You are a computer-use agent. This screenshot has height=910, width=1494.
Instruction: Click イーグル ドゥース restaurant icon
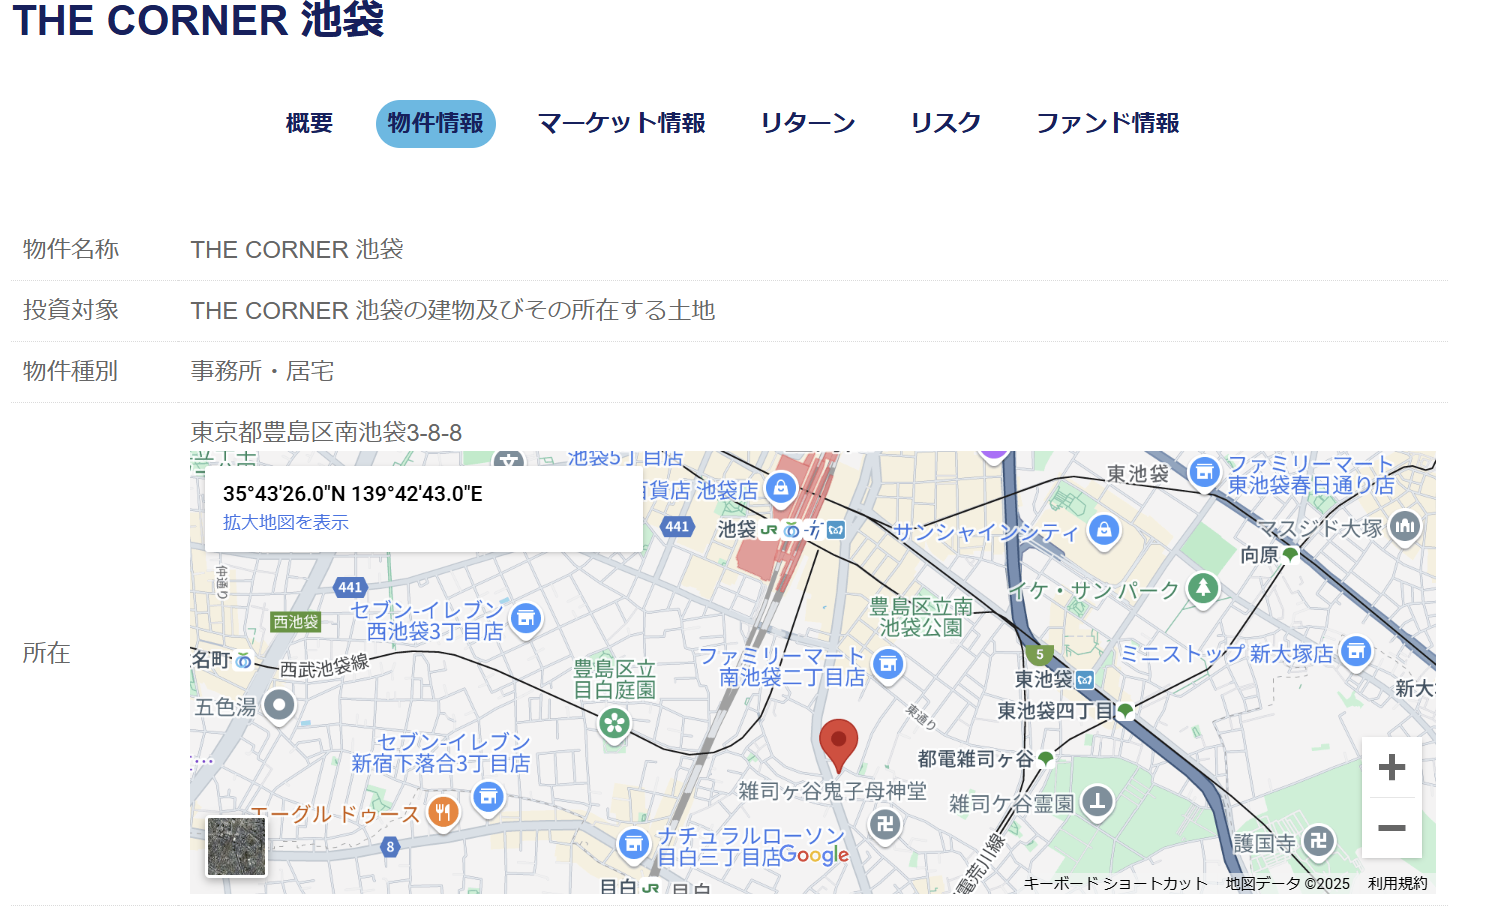(x=443, y=812)
